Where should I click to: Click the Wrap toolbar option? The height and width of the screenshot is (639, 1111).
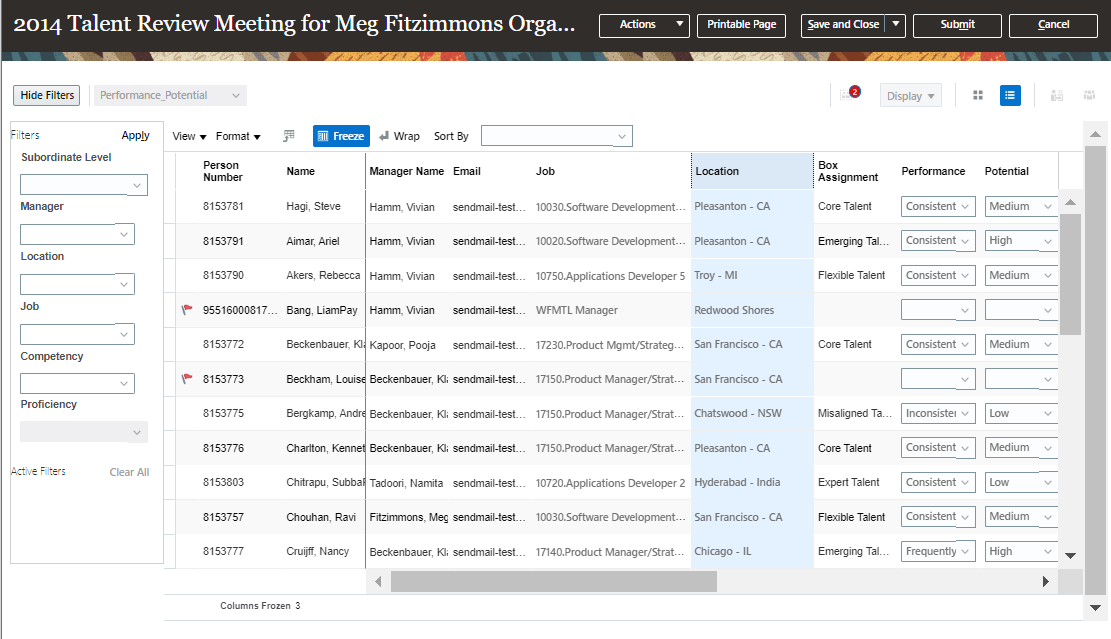click(399, 136)
